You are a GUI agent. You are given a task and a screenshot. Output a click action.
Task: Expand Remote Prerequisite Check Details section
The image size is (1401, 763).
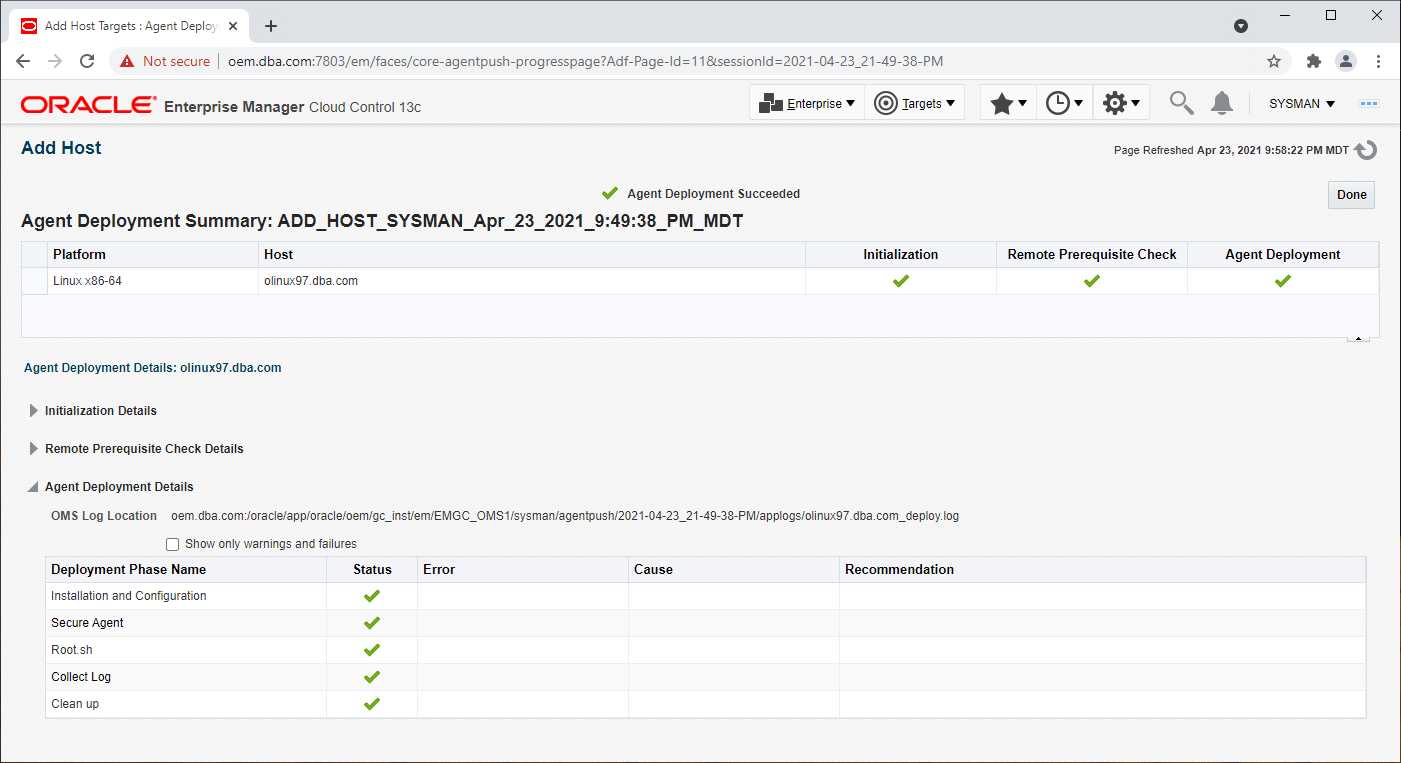pyautogui.click(x=34, y=449)
